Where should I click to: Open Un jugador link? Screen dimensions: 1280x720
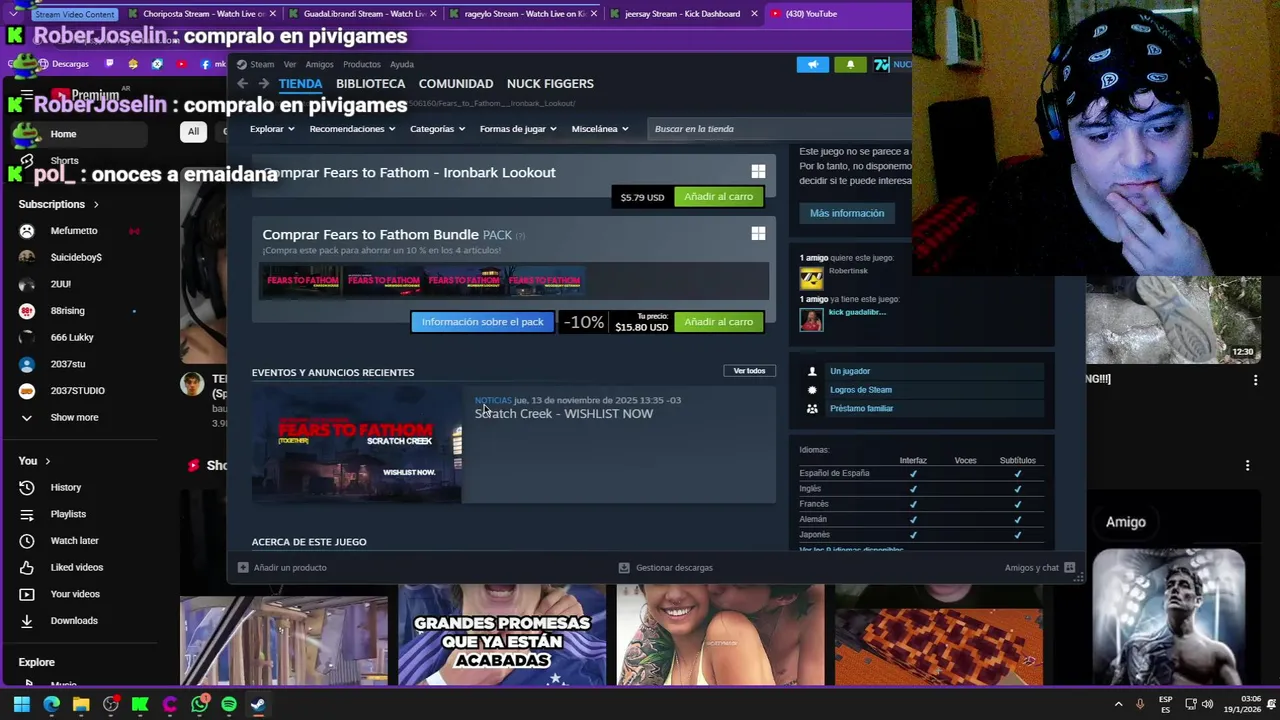point(850,371)
